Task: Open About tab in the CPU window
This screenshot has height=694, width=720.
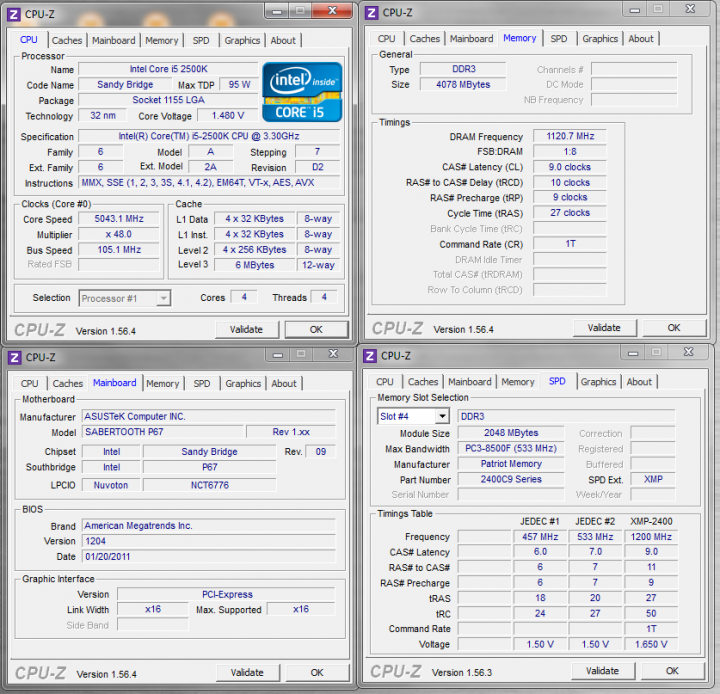Action: [x=283, y=40]
